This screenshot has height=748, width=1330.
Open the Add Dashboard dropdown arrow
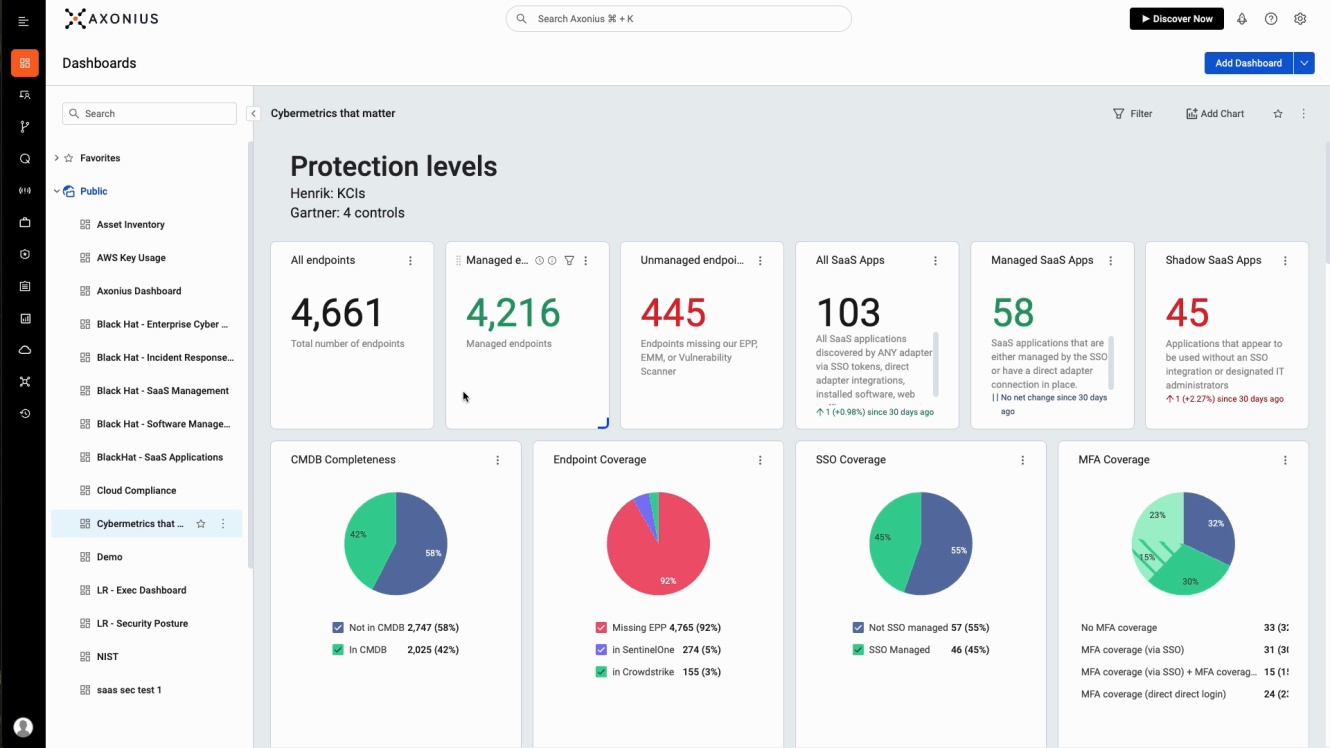(x=1304, y=63)
